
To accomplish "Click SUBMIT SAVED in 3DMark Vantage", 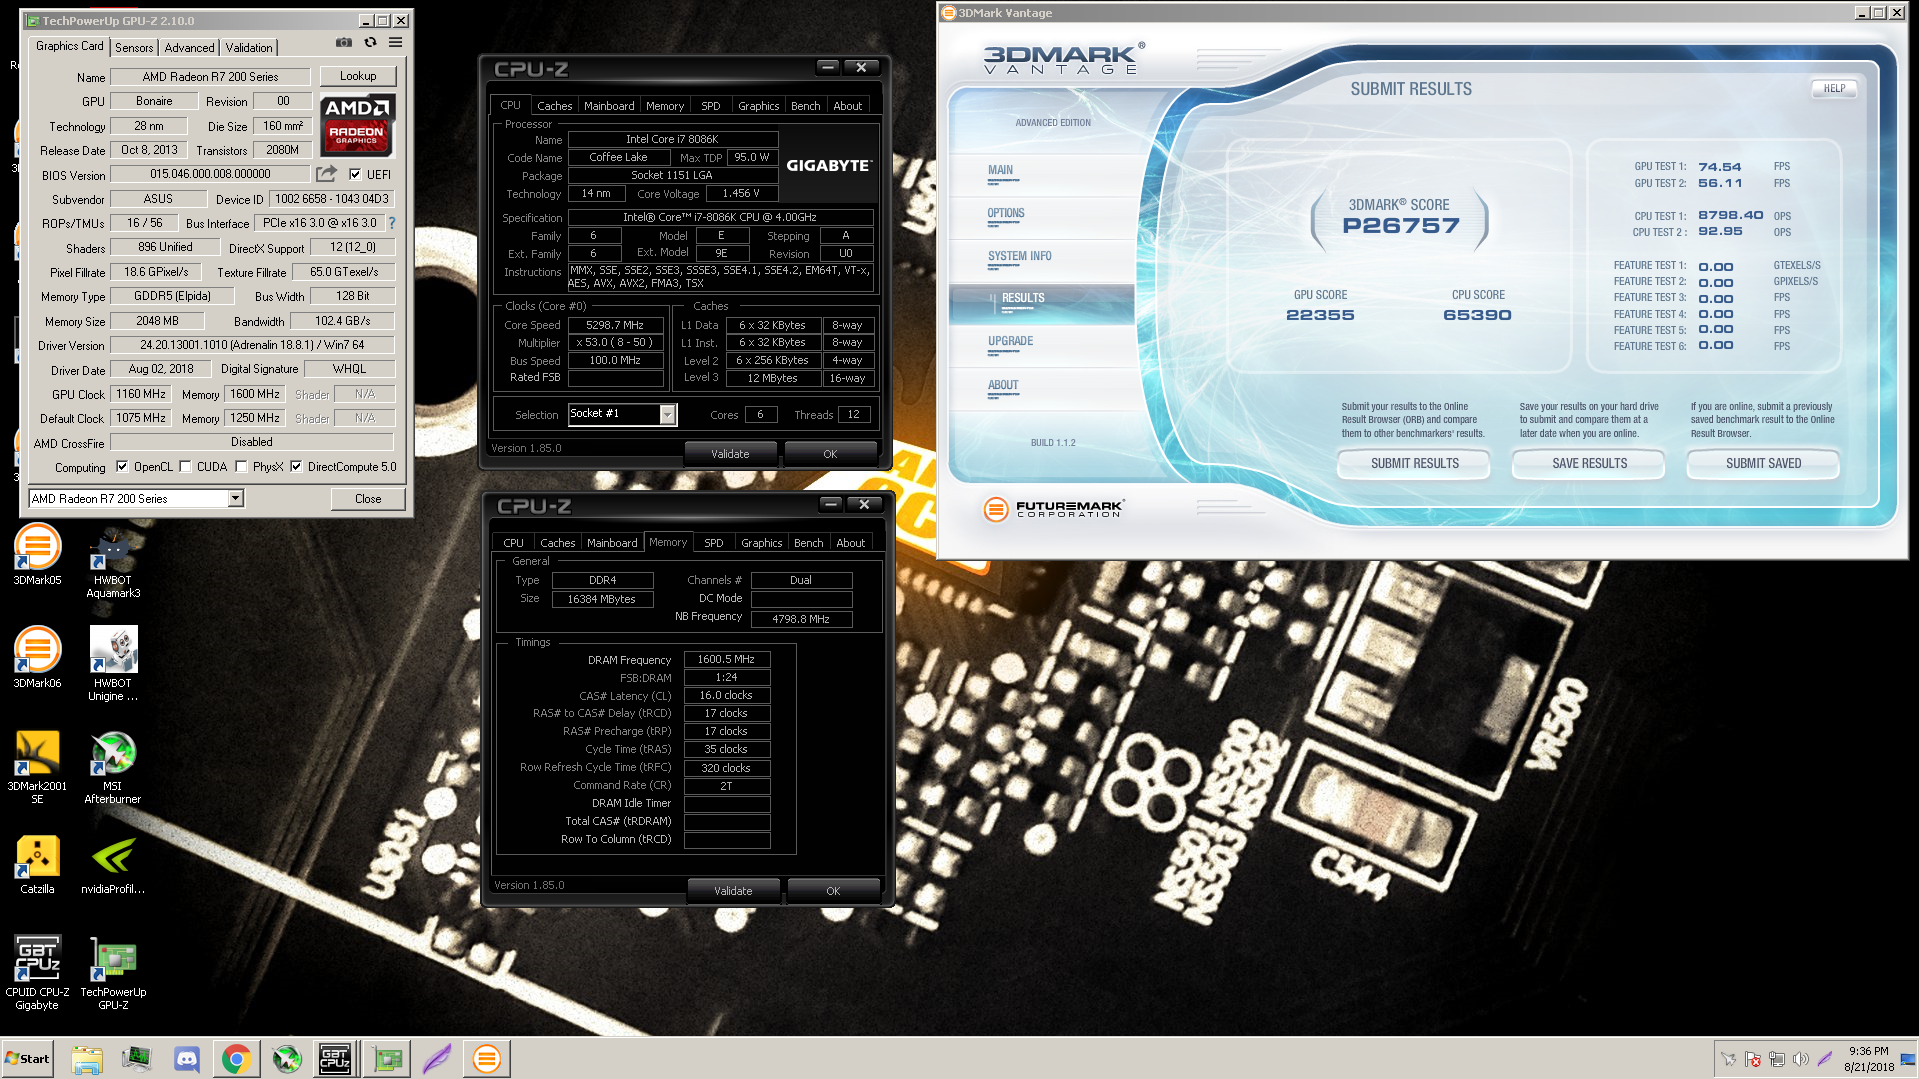I will pos(1763,463).
